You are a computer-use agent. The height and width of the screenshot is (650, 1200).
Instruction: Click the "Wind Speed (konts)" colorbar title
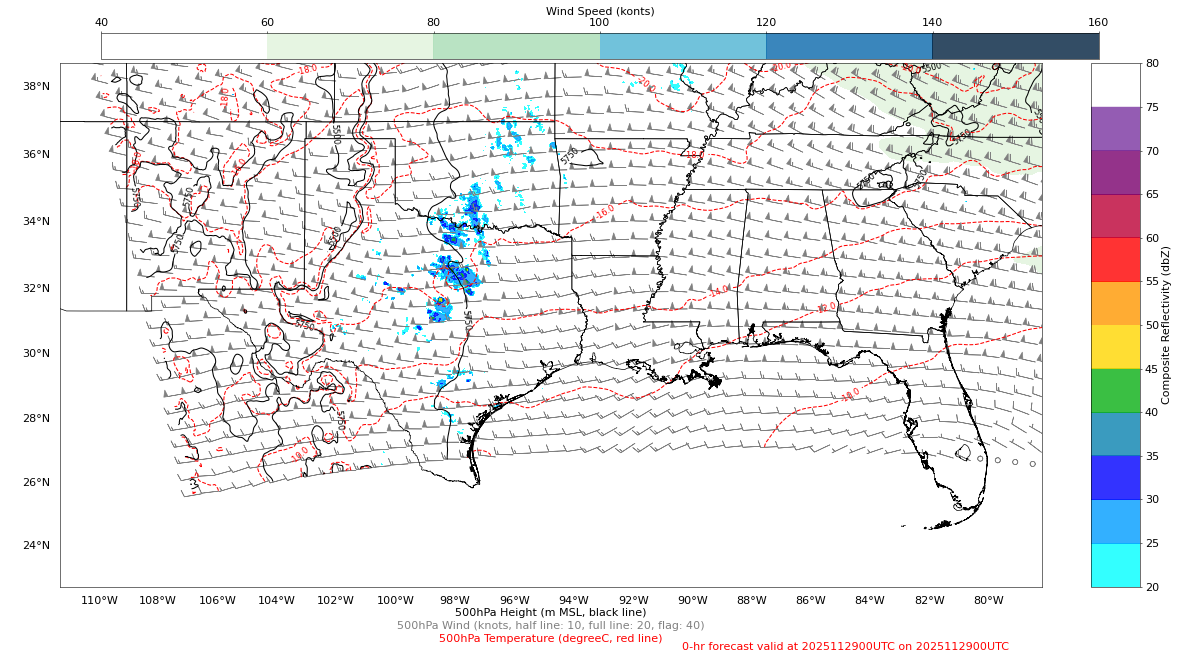600,11
